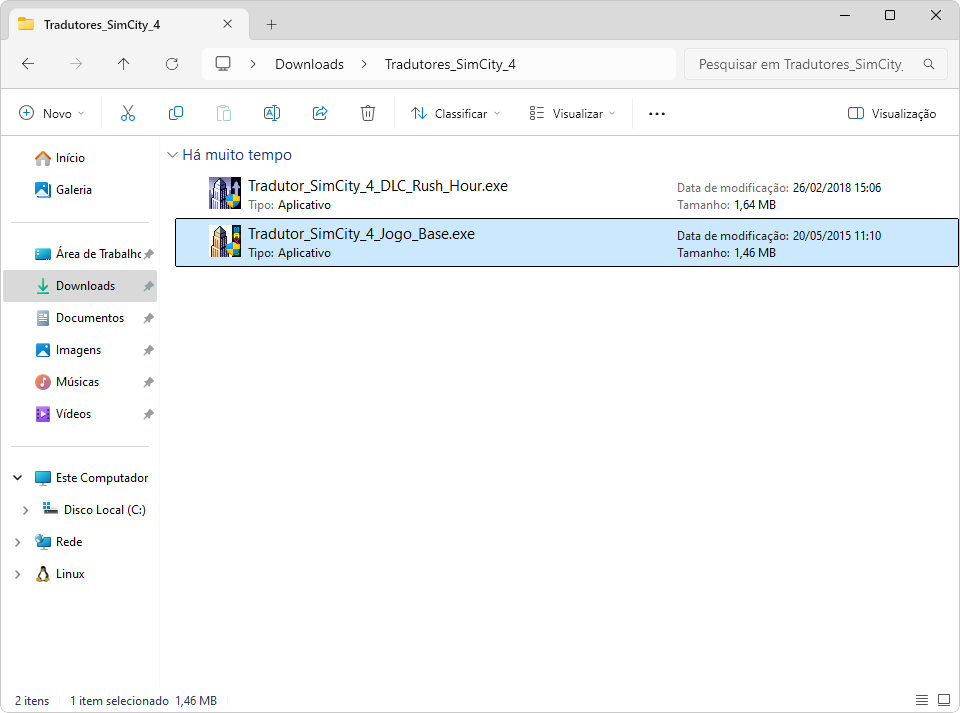The image size is (960, 713).
Task: Click pin icon next to Área de Trabalho
Action: click(x=148, y=253)
